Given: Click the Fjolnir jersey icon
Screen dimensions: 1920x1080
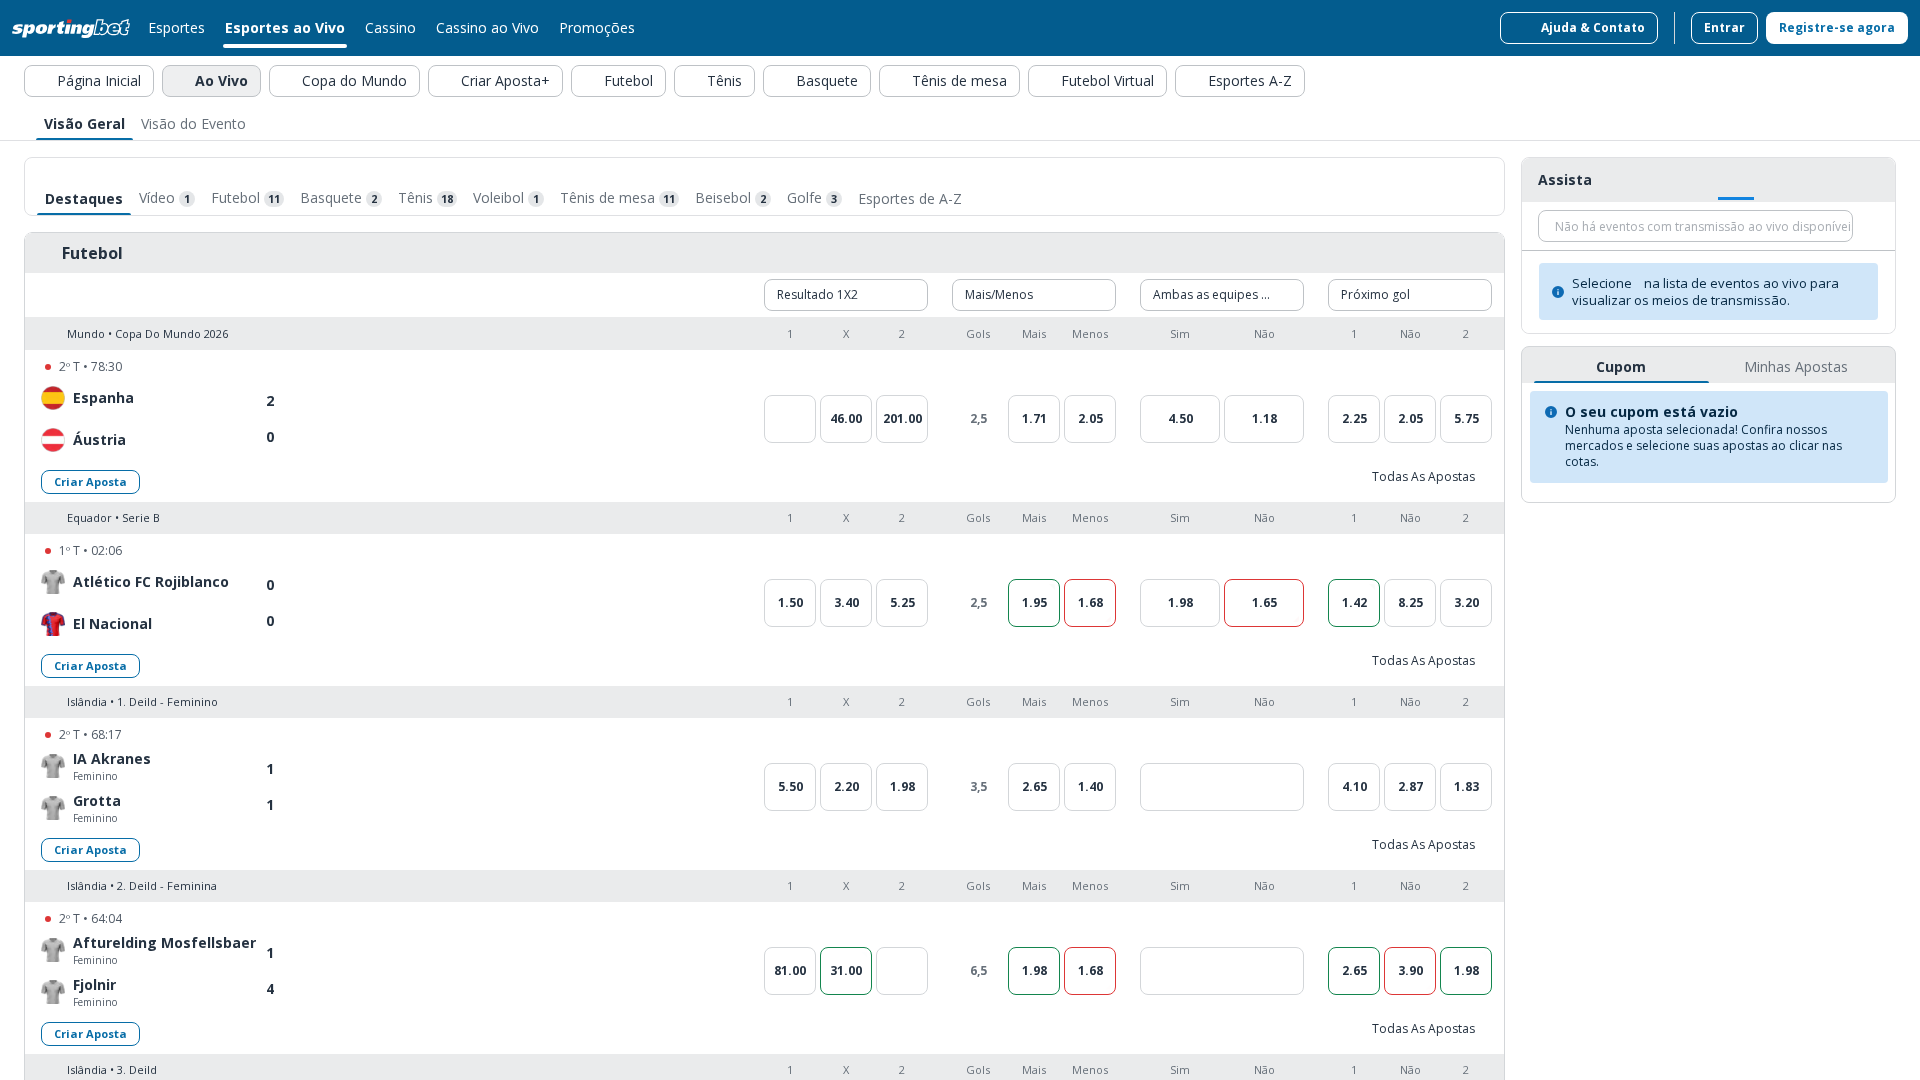Looking at the screenshot, I should 53,992.
